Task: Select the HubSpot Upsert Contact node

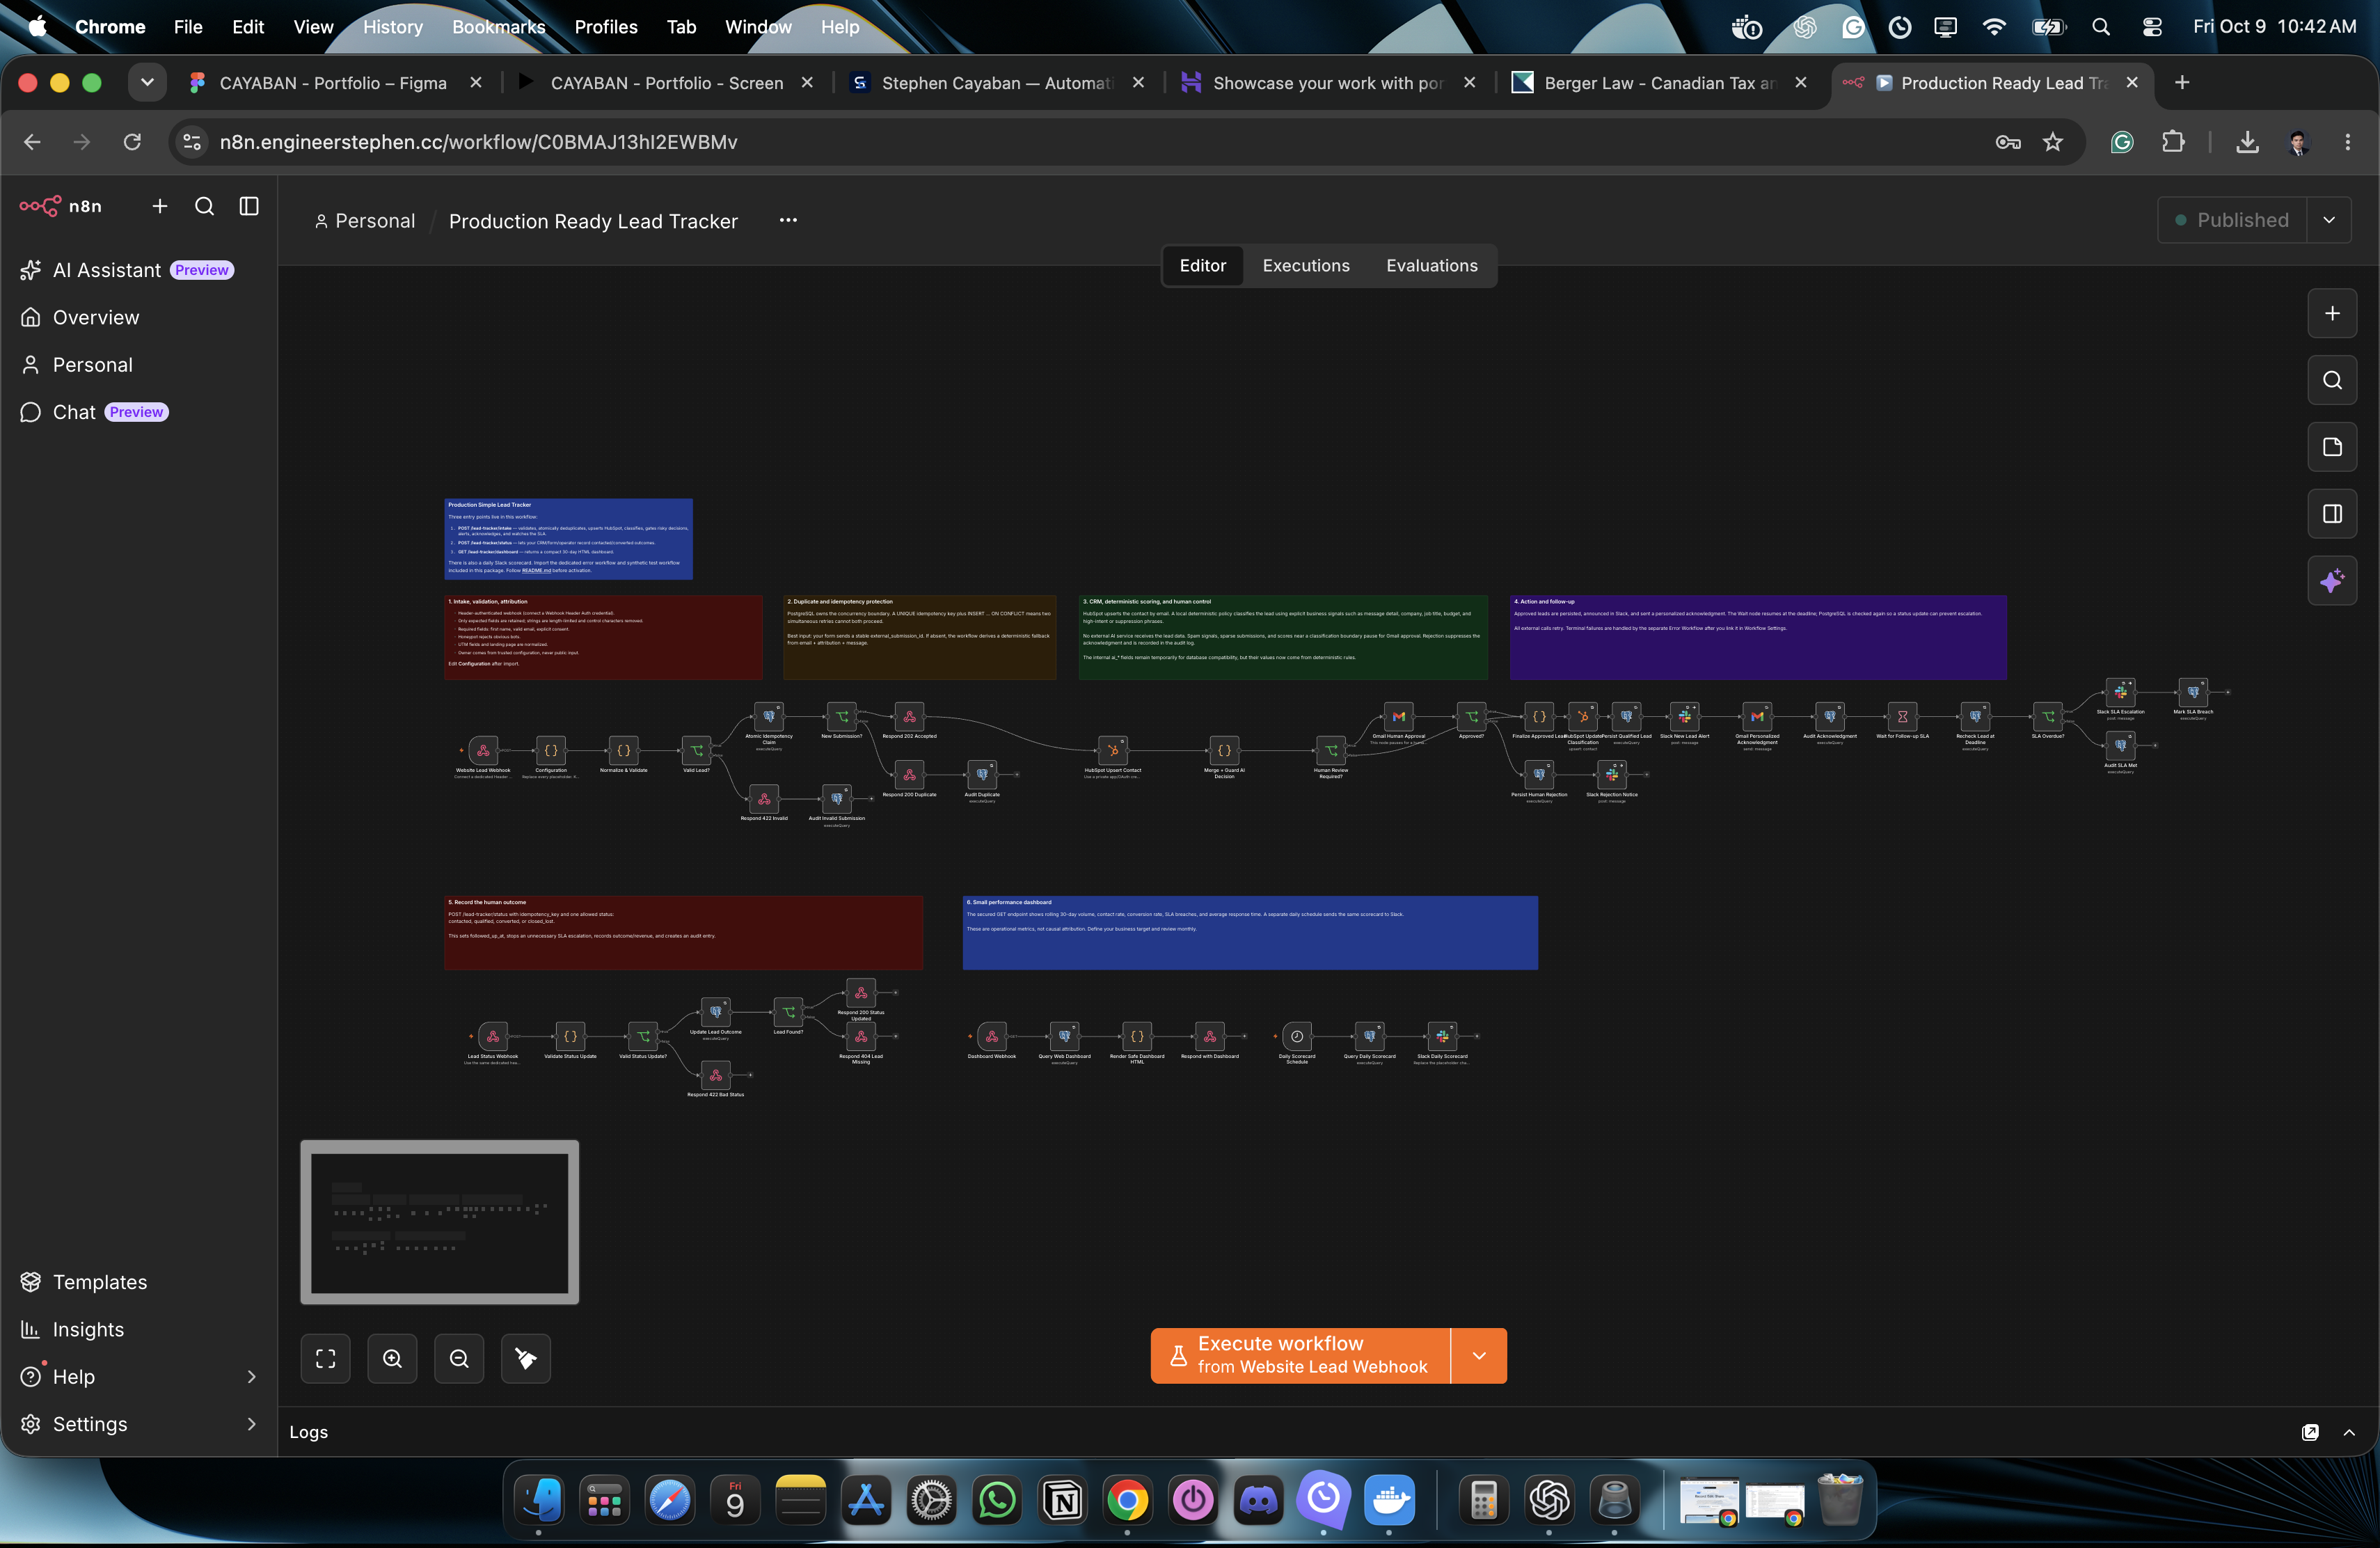Action: pyautogui.click(x=1112, y=750)
